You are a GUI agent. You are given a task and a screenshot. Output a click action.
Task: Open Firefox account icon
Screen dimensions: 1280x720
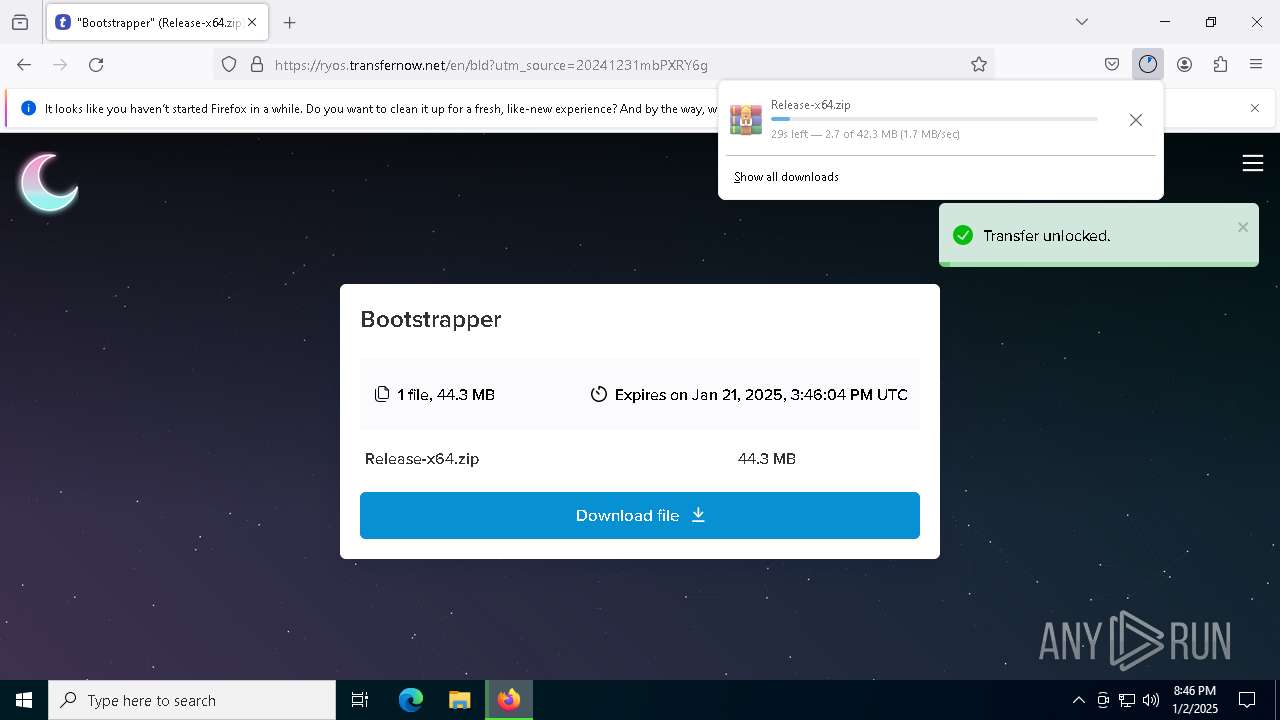click(1184, 64)
